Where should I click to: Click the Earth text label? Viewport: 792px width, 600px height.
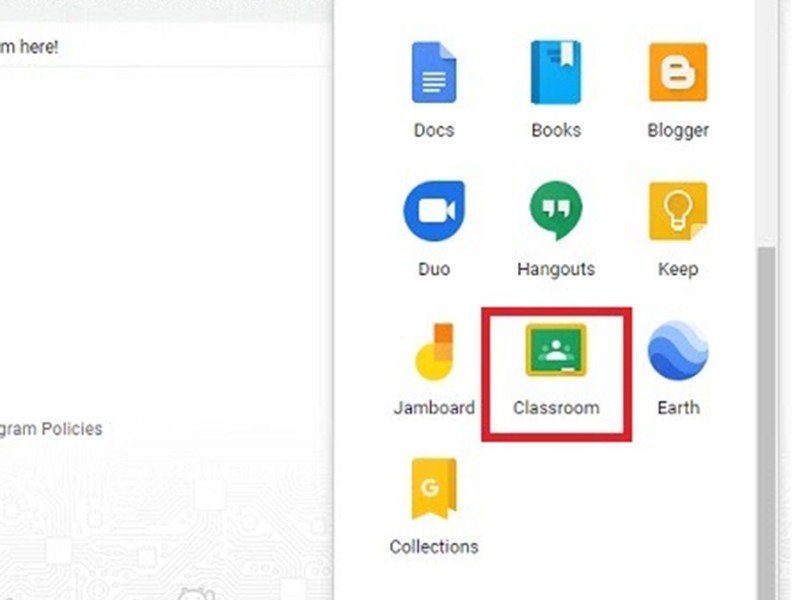tap(678, 408)
